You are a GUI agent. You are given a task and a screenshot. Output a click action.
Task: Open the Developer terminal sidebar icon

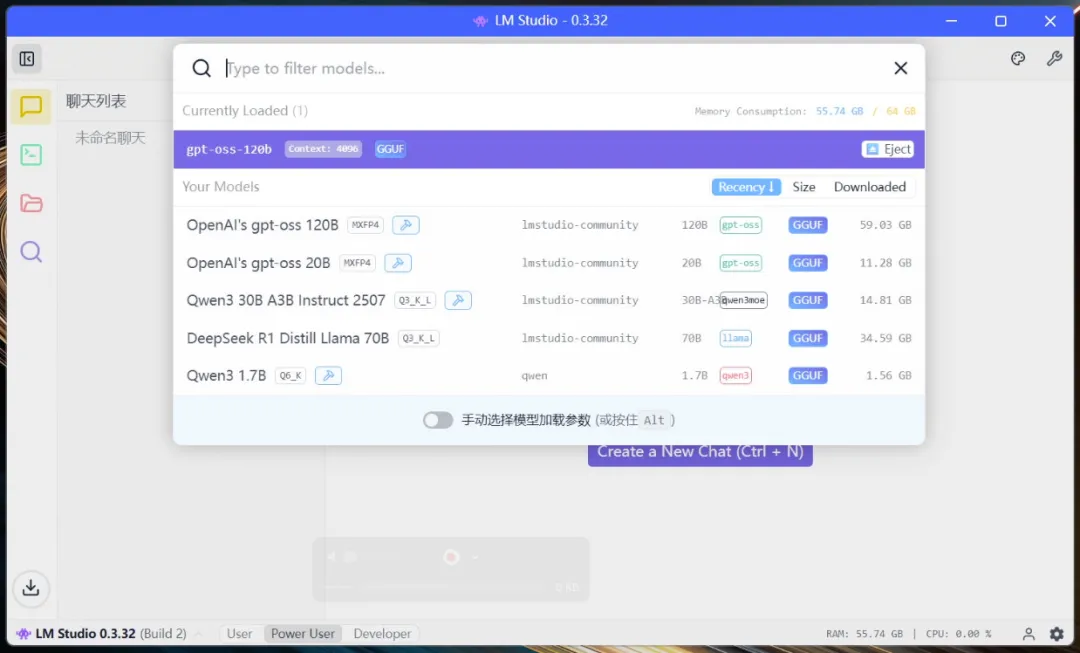click(x=31, y=155)
